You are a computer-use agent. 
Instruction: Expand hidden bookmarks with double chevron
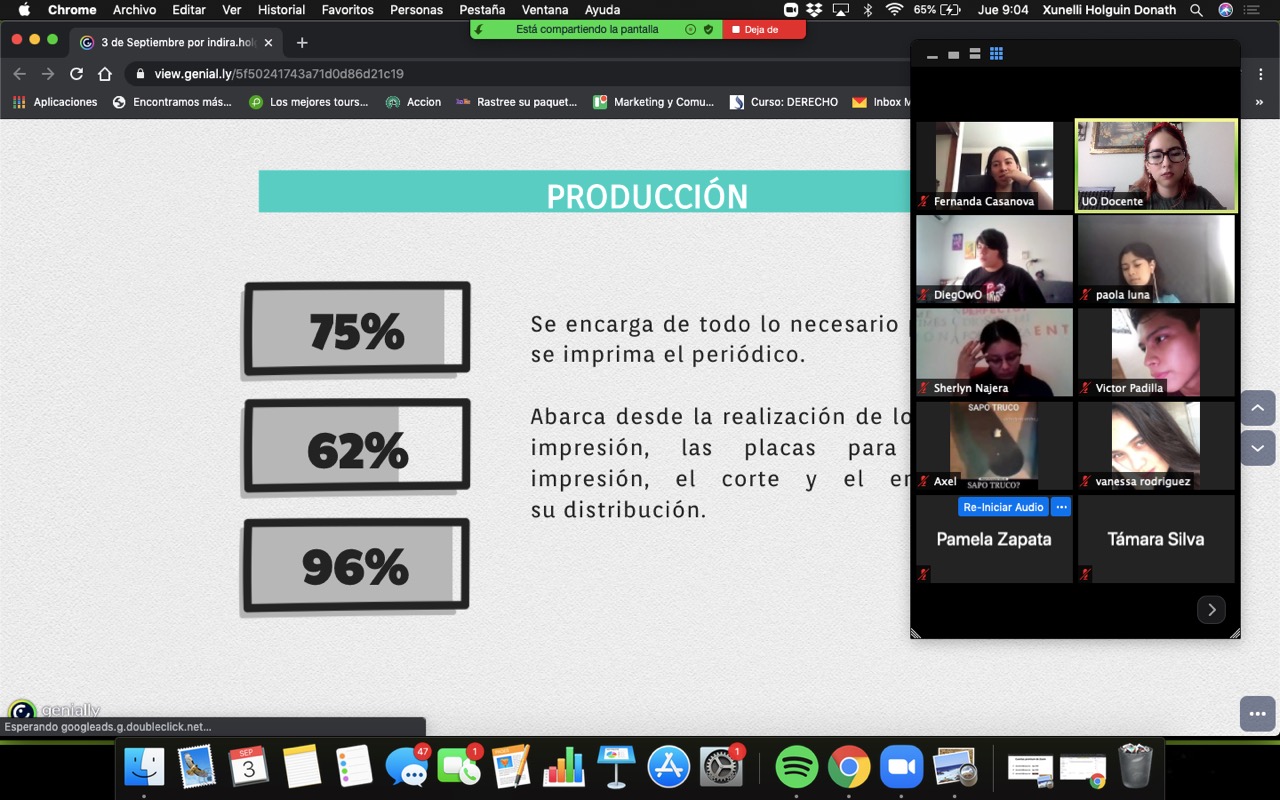click(x=1259, y=102)
